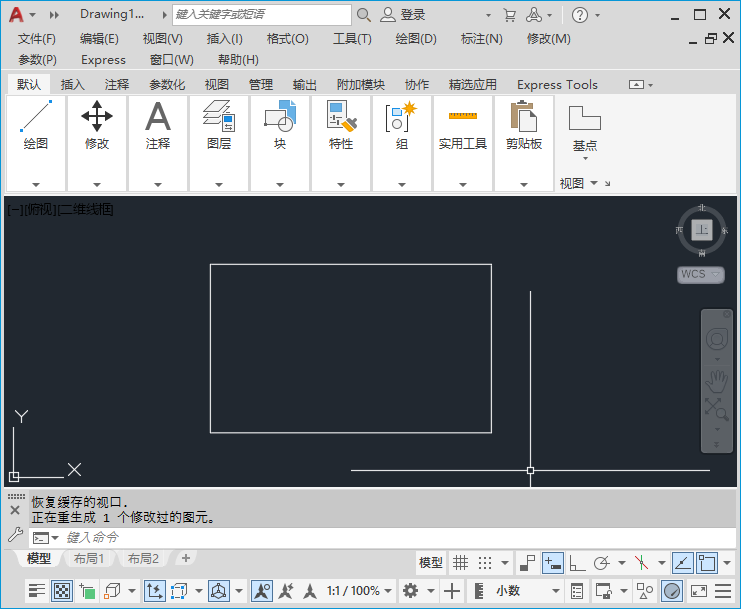Toggle object snap tracking
The image size is (741, 609).
683,563
